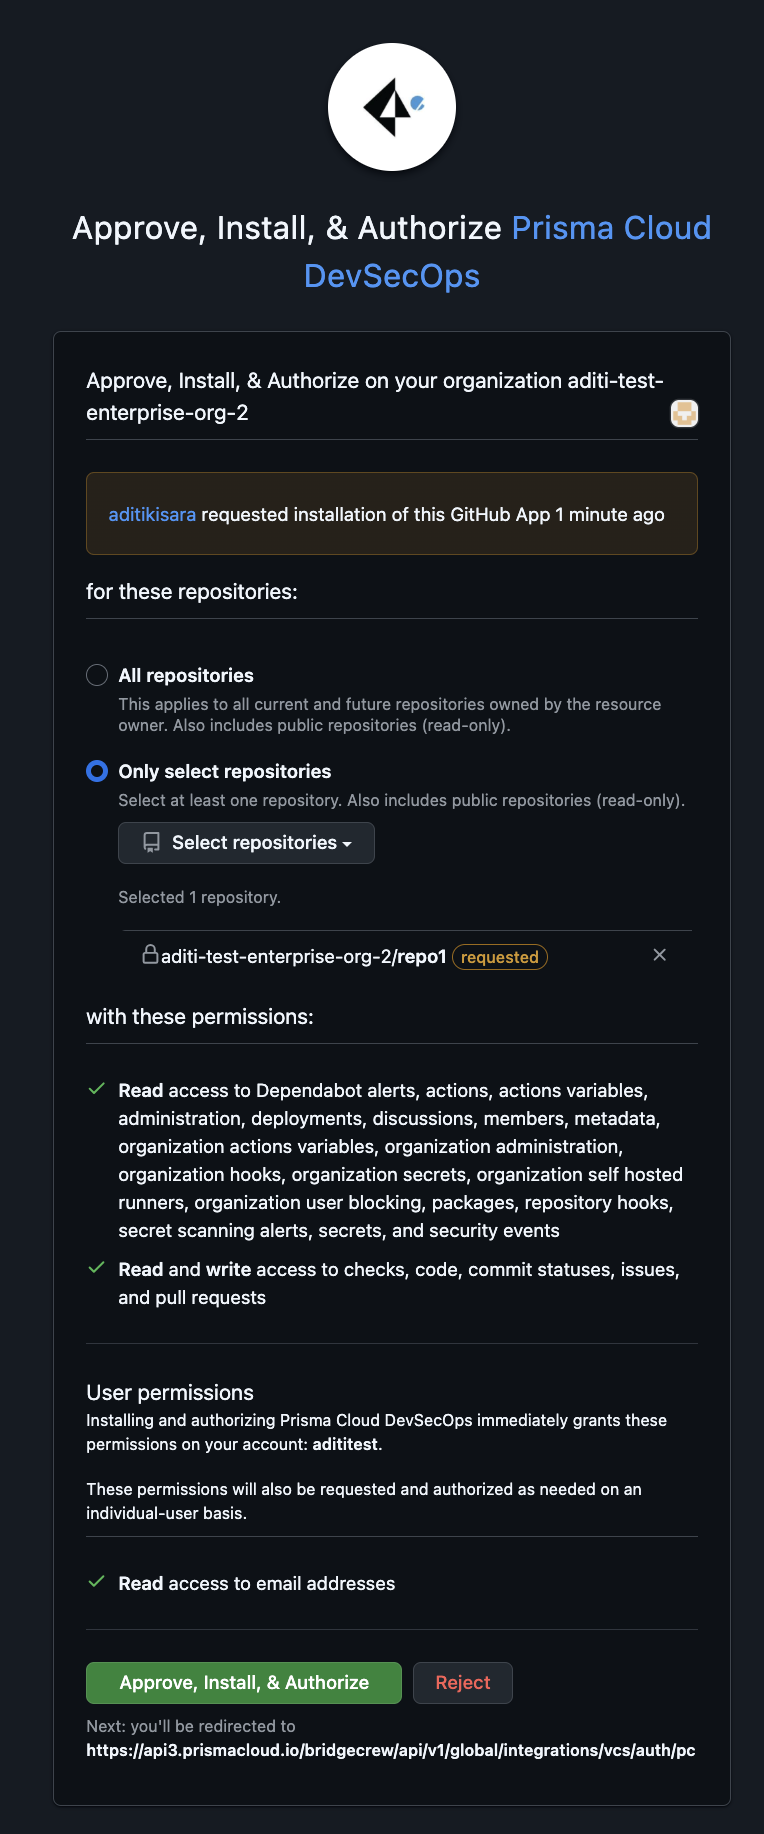Select the All repositories radio option
This screenshot has width=764, height=1834.
coord(97,675)
